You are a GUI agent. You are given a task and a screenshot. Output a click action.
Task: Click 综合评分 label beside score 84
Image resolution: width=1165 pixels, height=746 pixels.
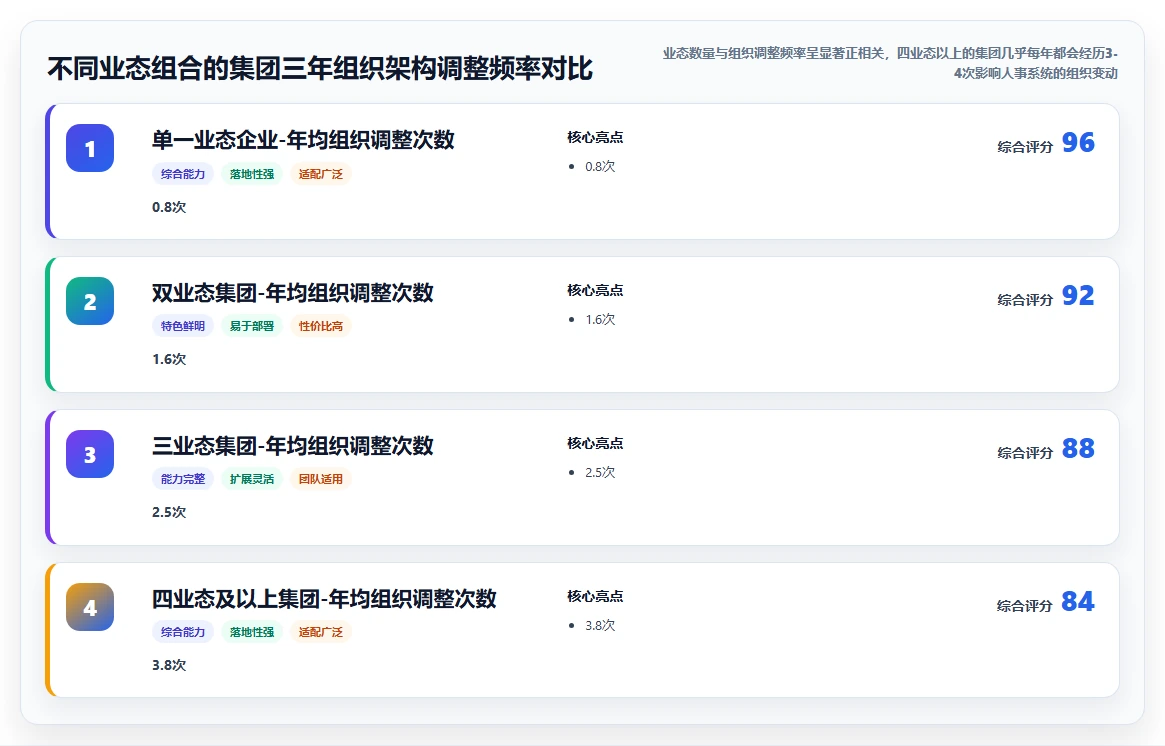(1025, 606)
